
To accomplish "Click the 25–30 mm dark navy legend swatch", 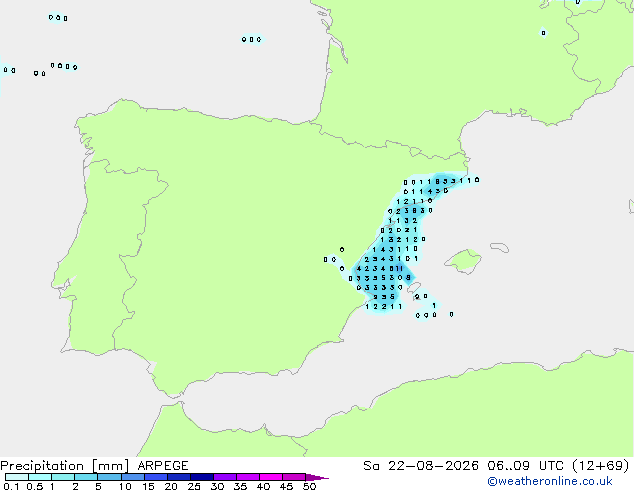I will [202, 477].
